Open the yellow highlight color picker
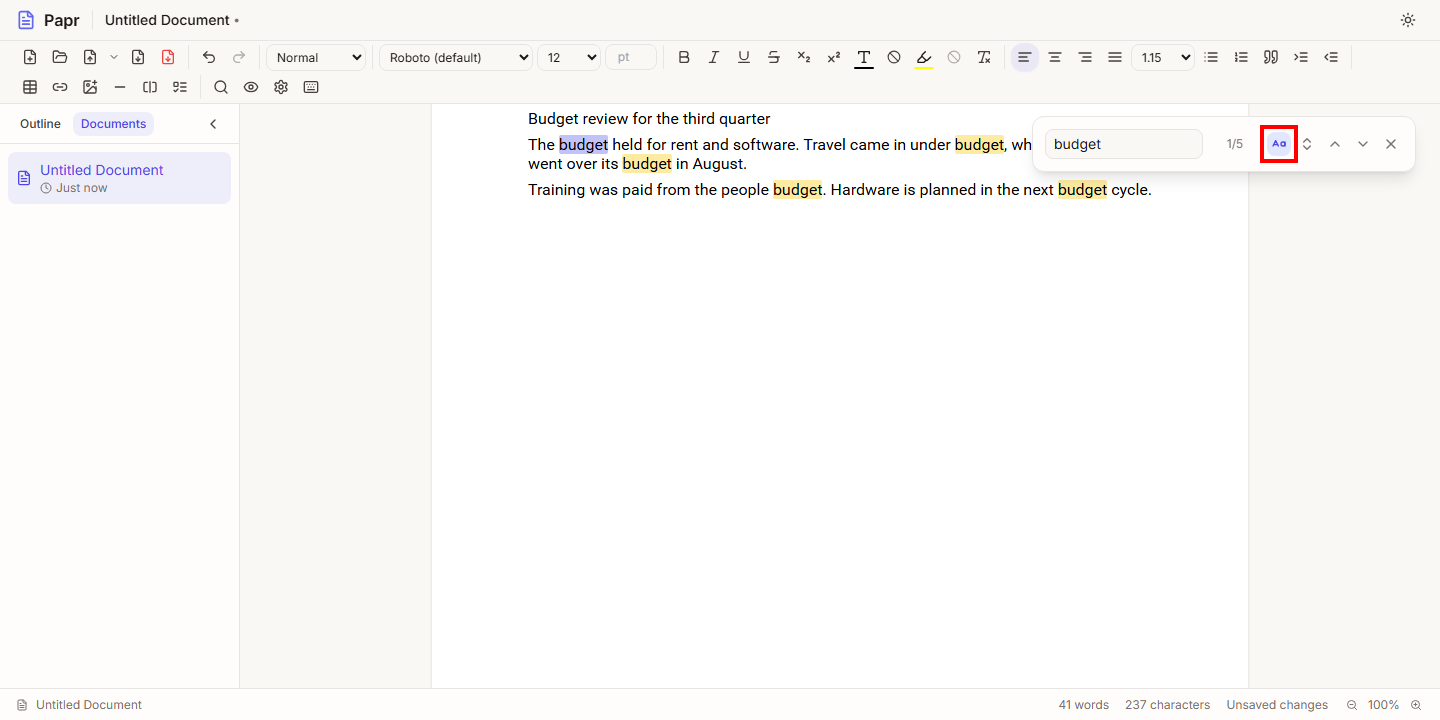 click(924, 57)
